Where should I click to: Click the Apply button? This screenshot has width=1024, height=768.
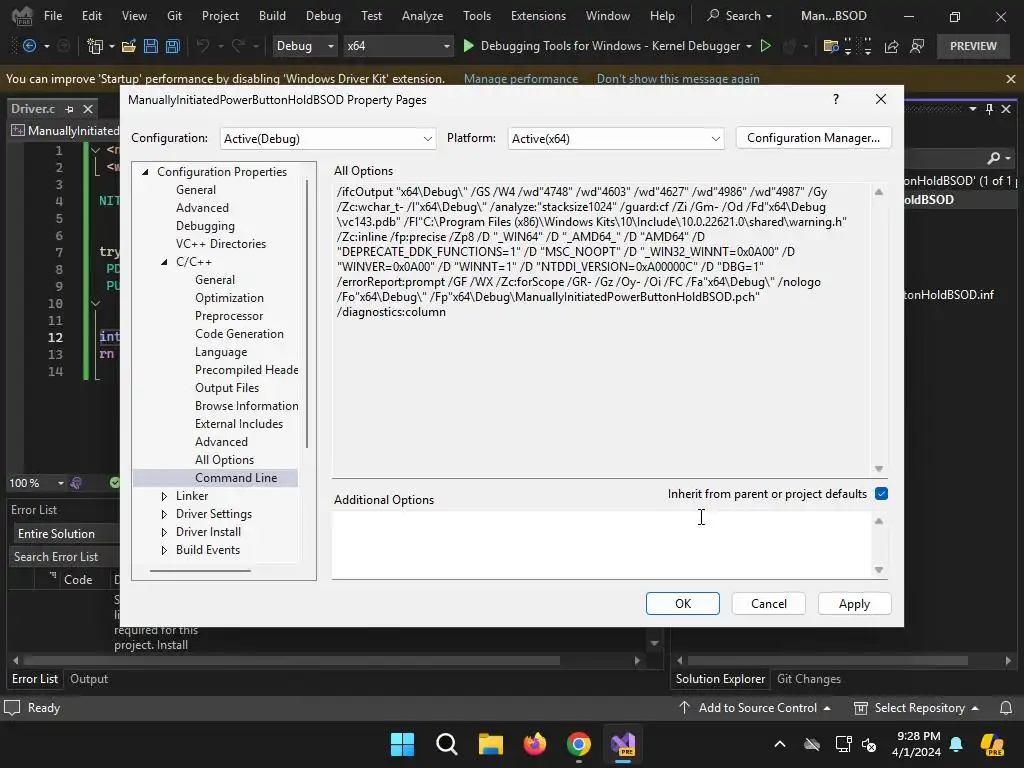click(x=854, y=604)
